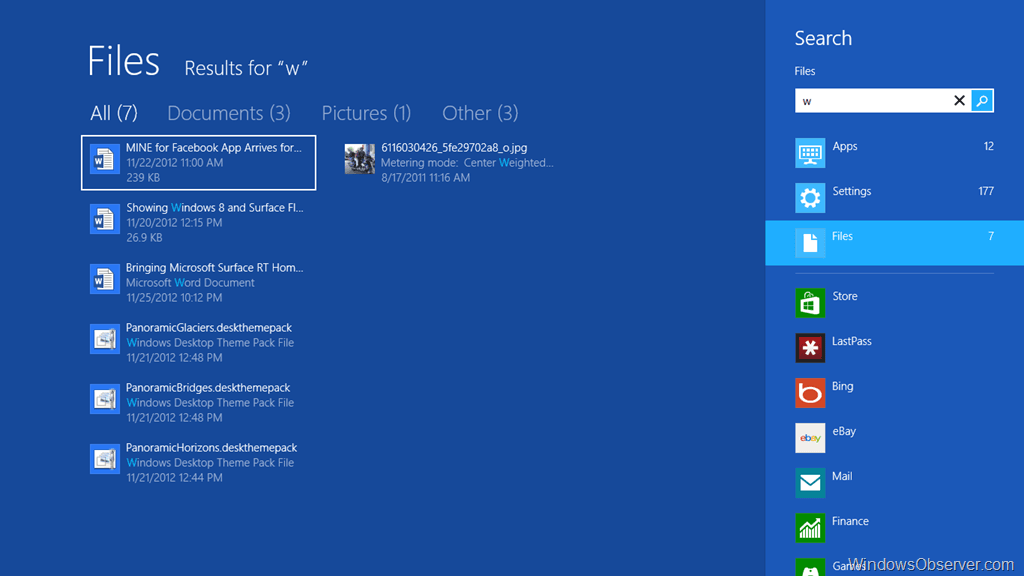Screen dimensions: 1024x576
Task: Open the 6116030426 jpg picture thumbnail
Action: pyautogui.click(x=360, y=159)
